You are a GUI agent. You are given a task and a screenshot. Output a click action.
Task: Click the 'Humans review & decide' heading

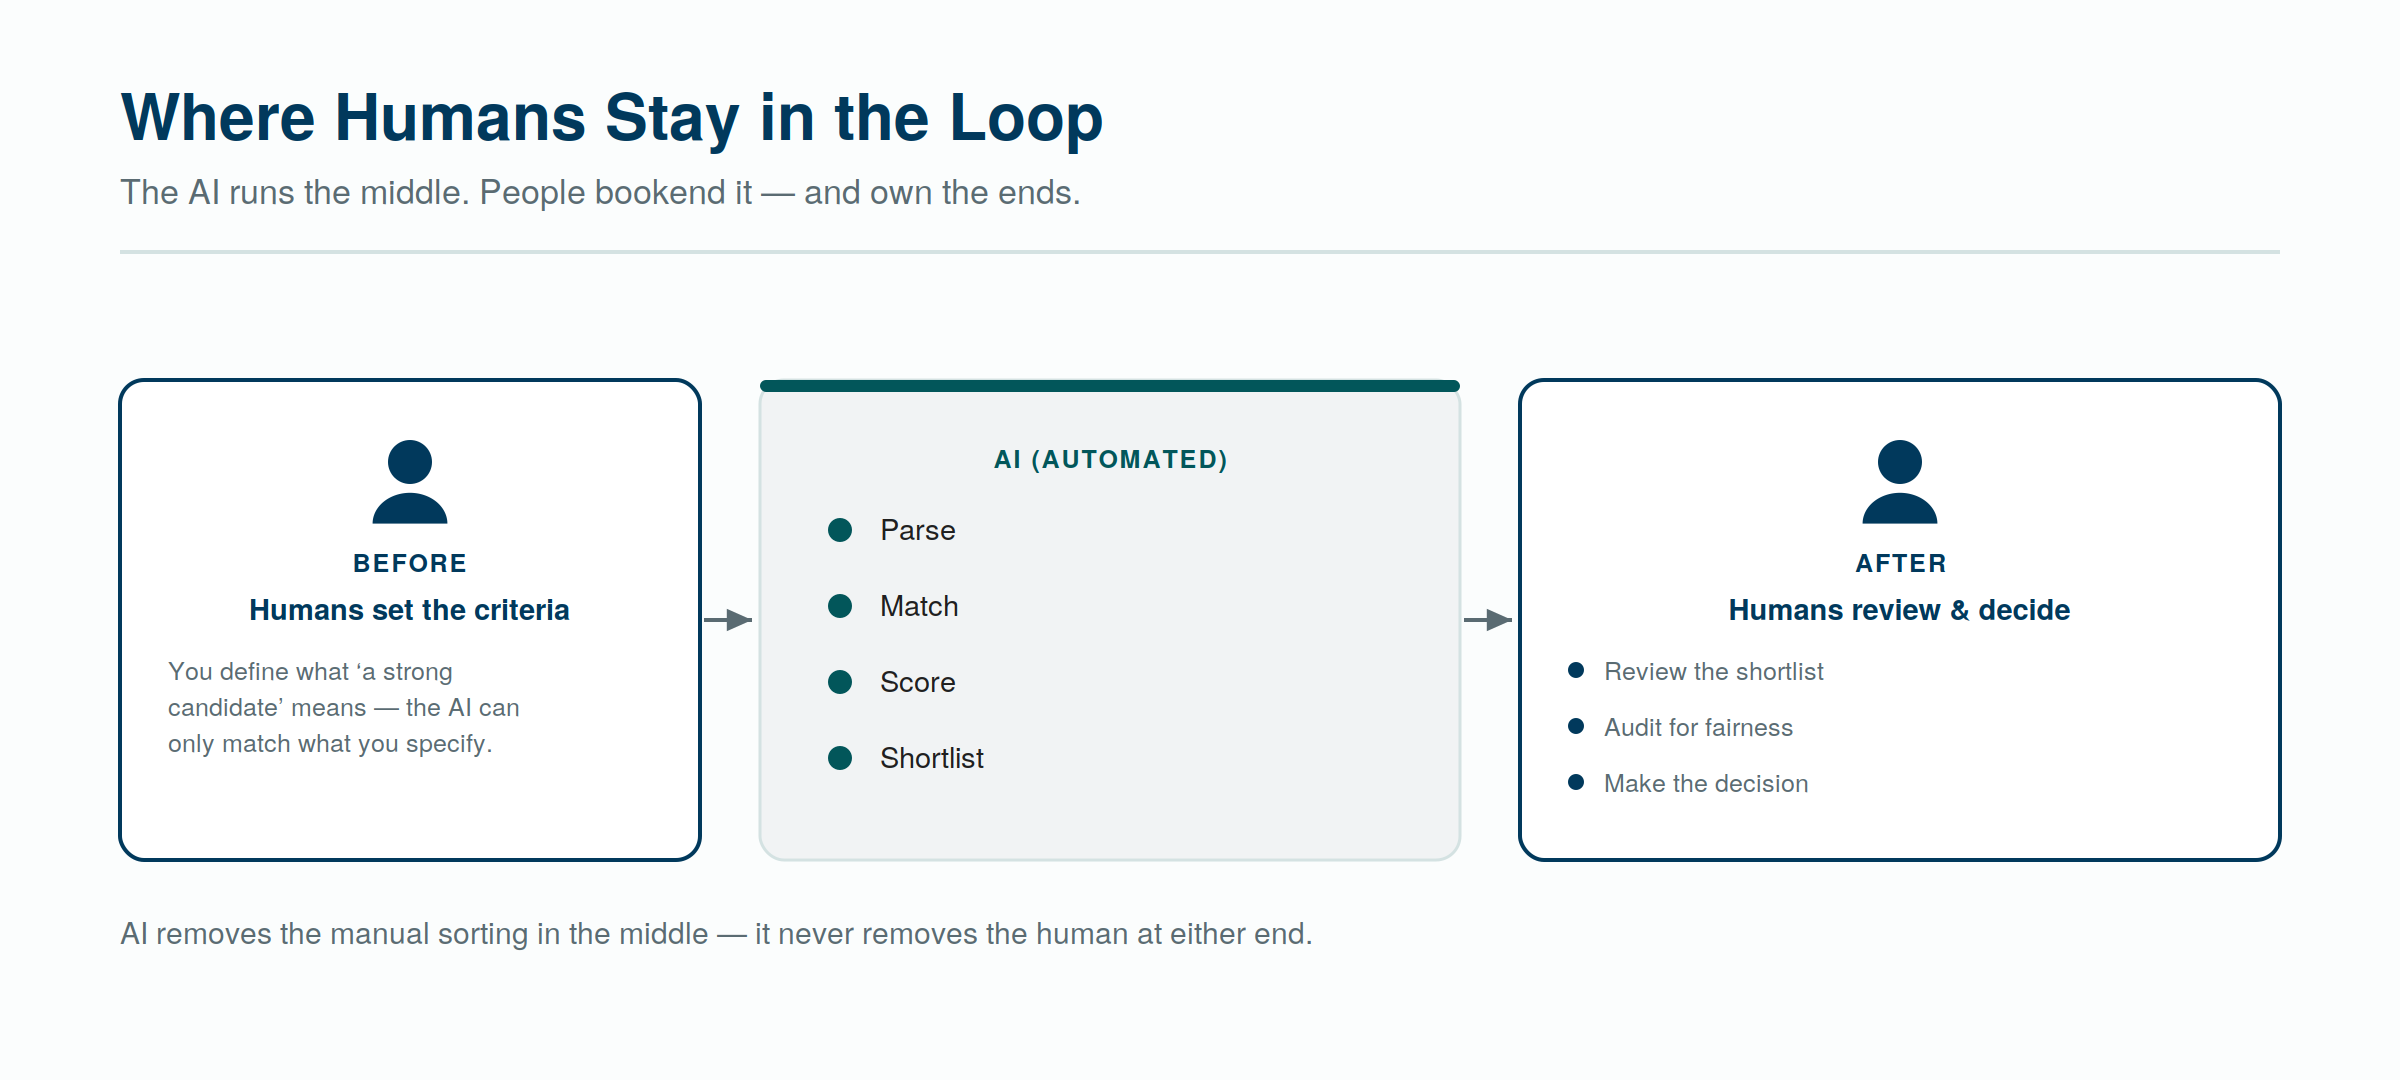pos(1899,610)
